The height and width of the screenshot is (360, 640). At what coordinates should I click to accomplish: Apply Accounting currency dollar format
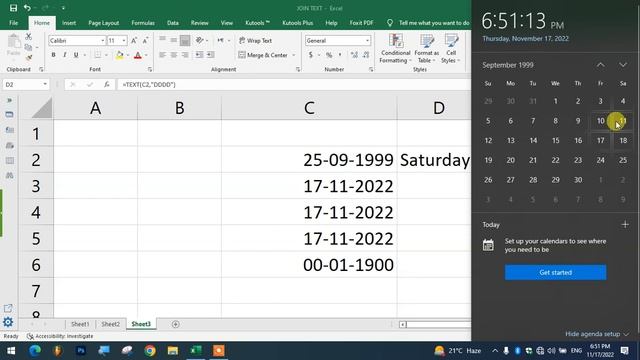[311, 55]
